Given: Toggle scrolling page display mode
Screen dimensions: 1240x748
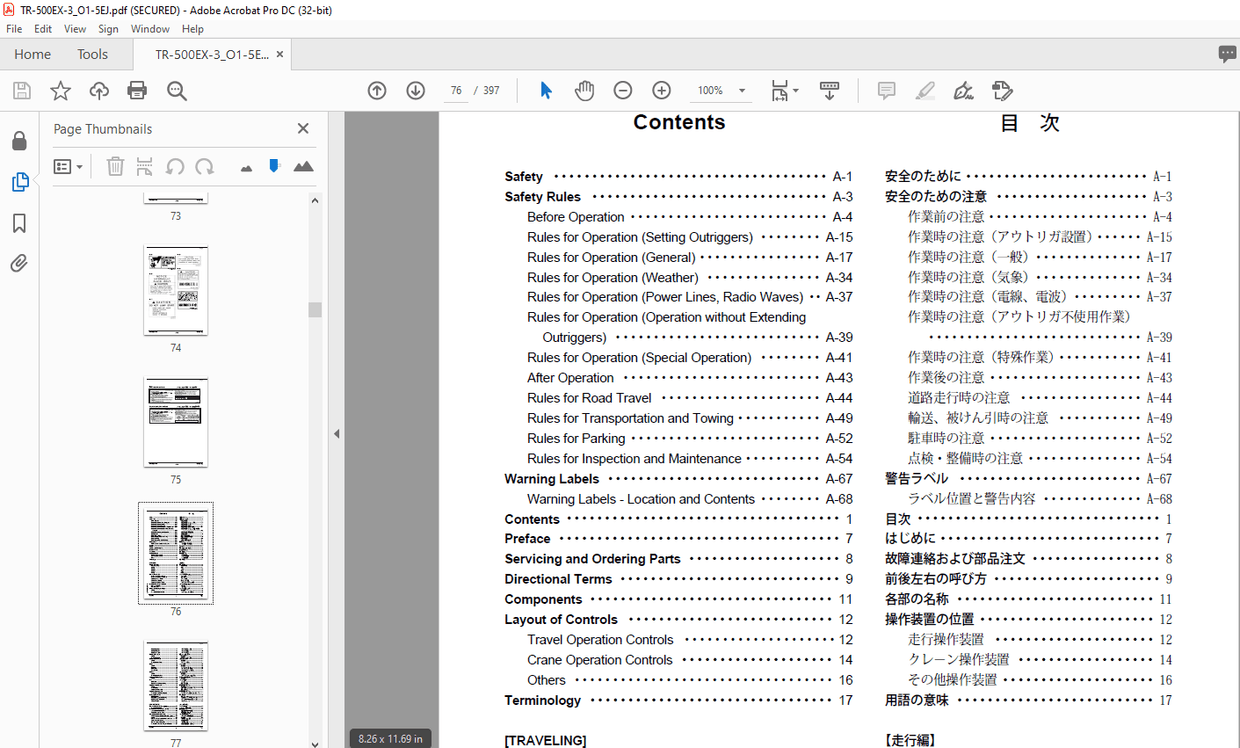Looking at the screenshot, I should [829, 90].
